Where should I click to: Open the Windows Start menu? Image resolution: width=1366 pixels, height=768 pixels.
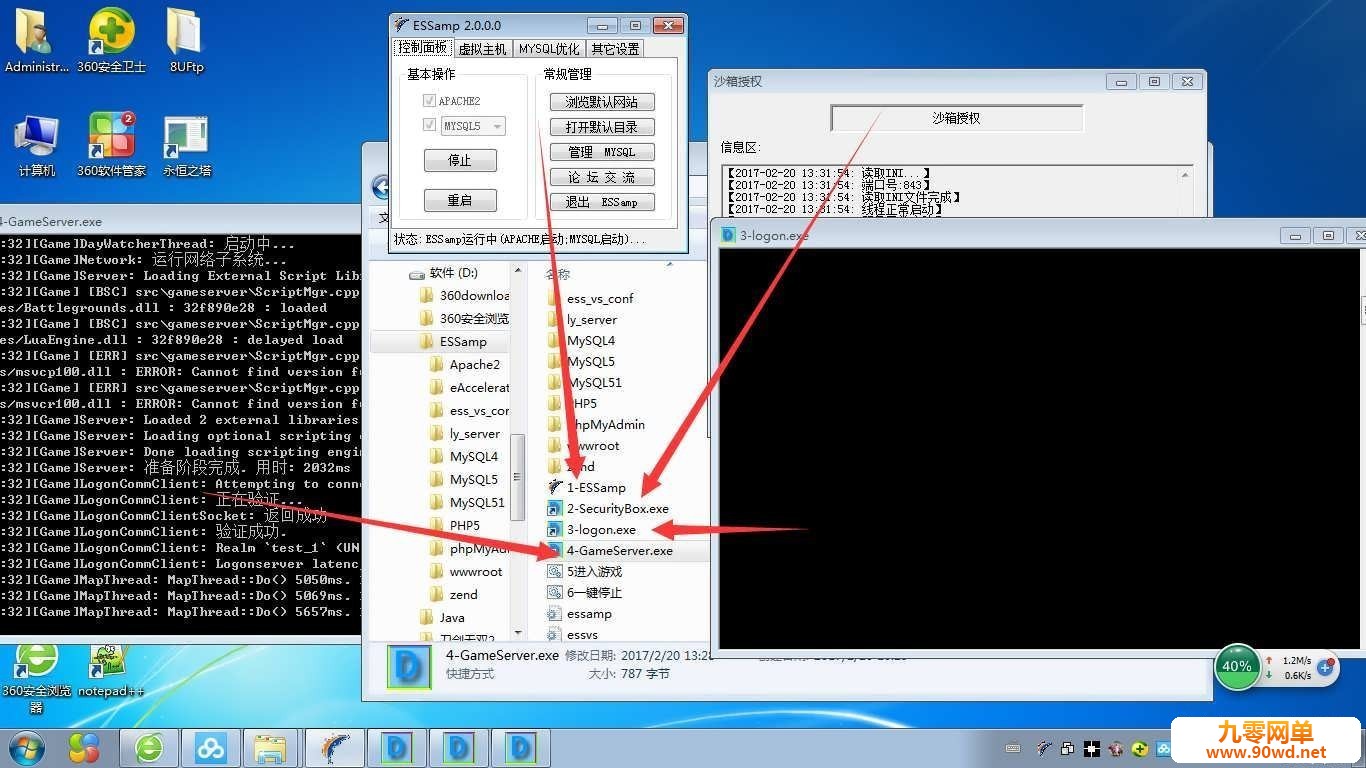coord(27,747)
